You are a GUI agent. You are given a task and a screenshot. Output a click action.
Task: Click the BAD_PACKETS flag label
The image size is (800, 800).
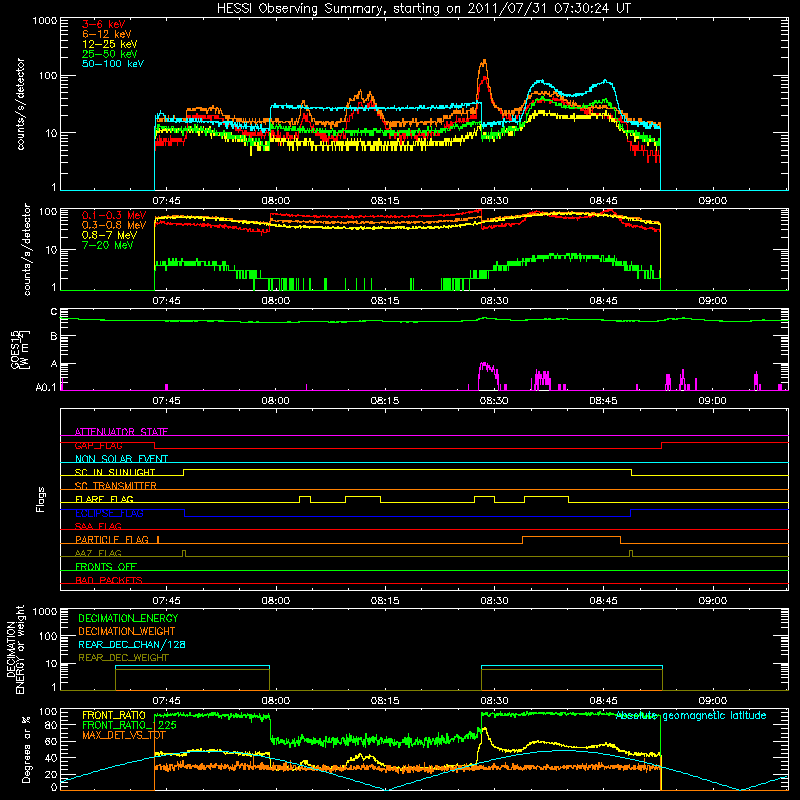point(109,580)
